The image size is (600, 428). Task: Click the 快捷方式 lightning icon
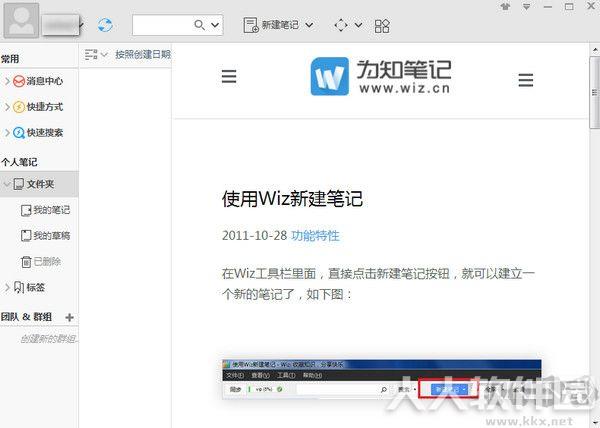click(x=19, y=107)
